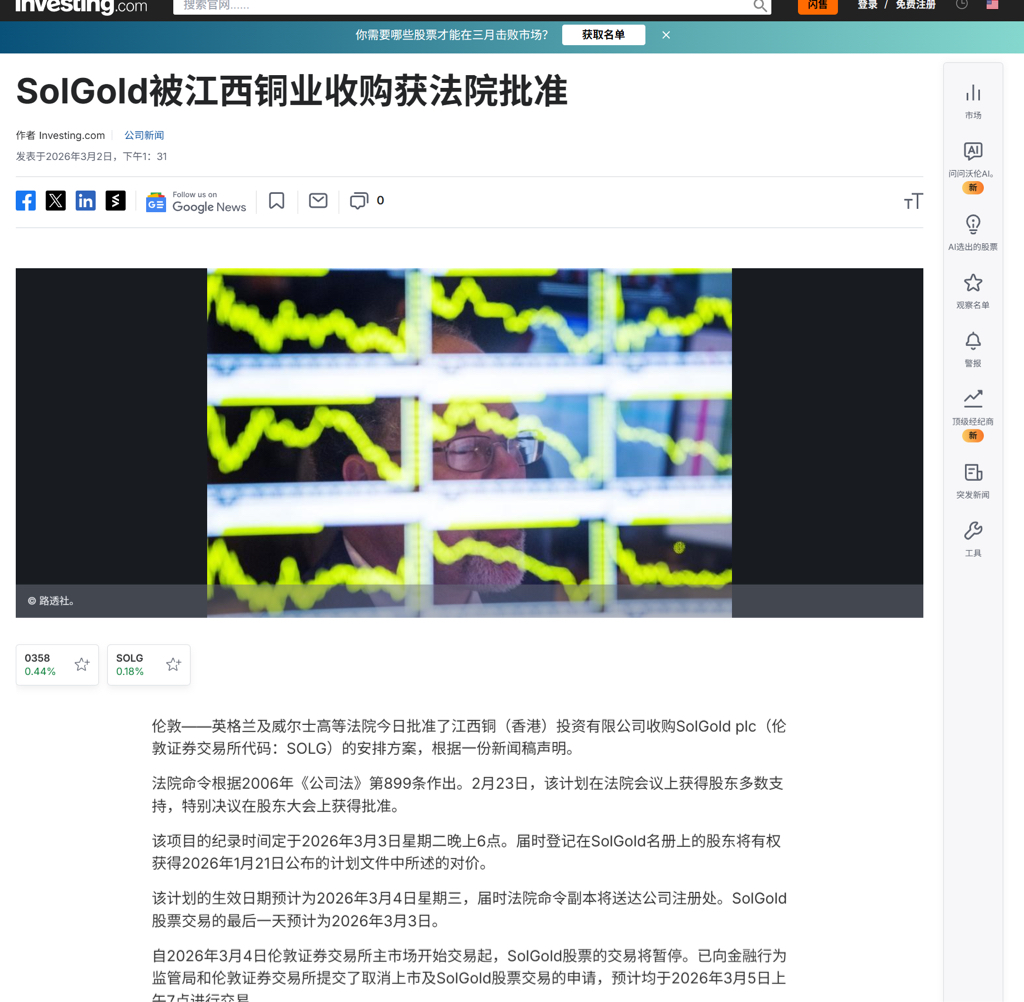Click the orange 闪售 button
Viewport: 1024px width, 1002px height.
(818, 5)
